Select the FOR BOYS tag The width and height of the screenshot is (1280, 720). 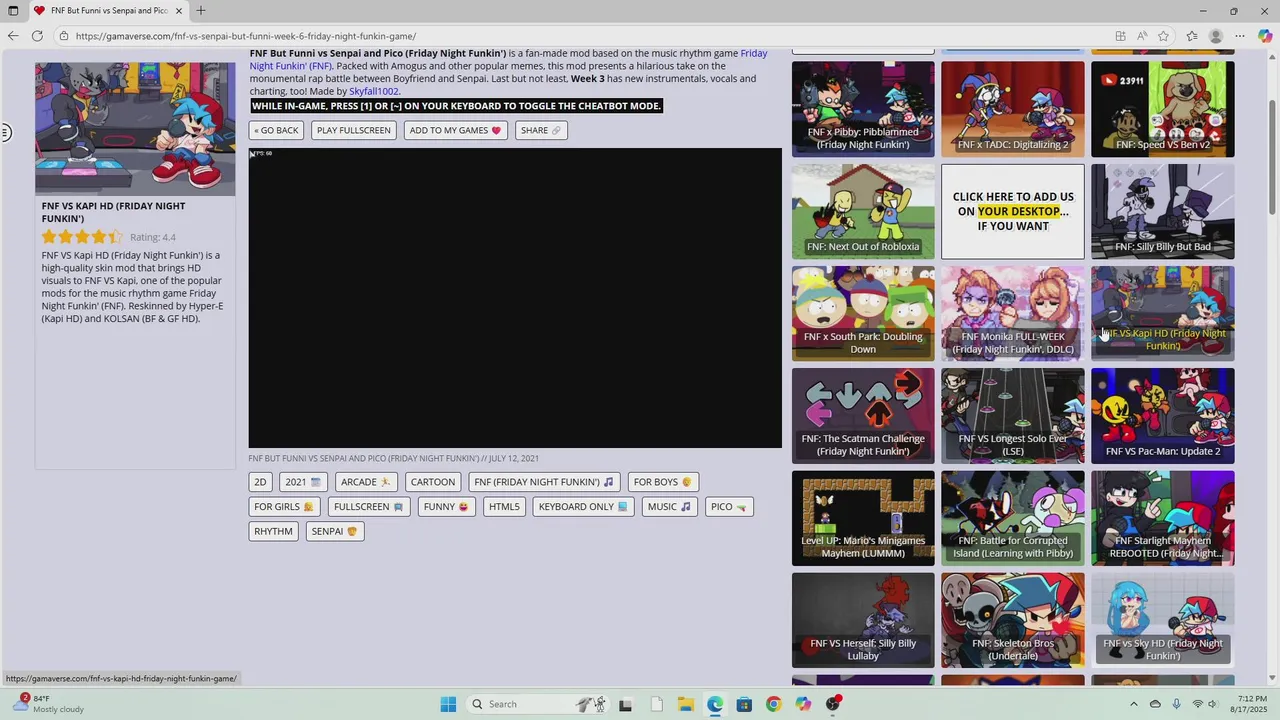click(663, 482)
